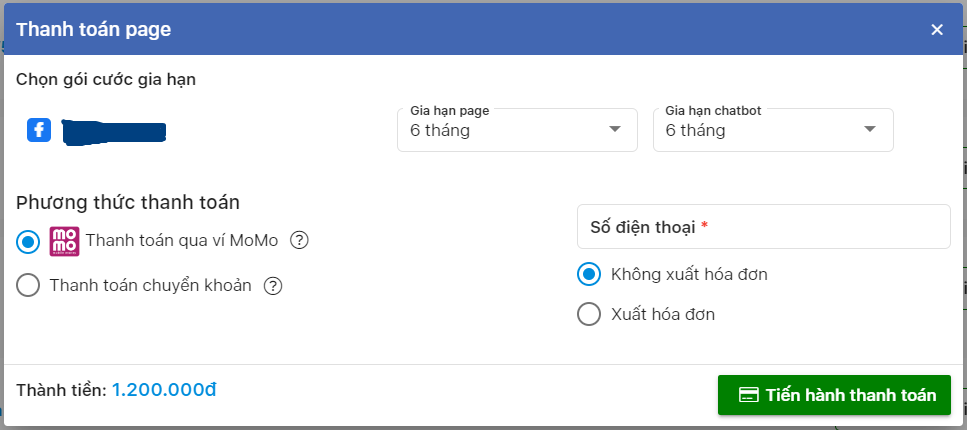Image resolution: width=967 pixels, height=430 pixels.
Task: Expand the Gia hạn page dropdown arrow
Action: pyautogui.click(x=614, y=130)
